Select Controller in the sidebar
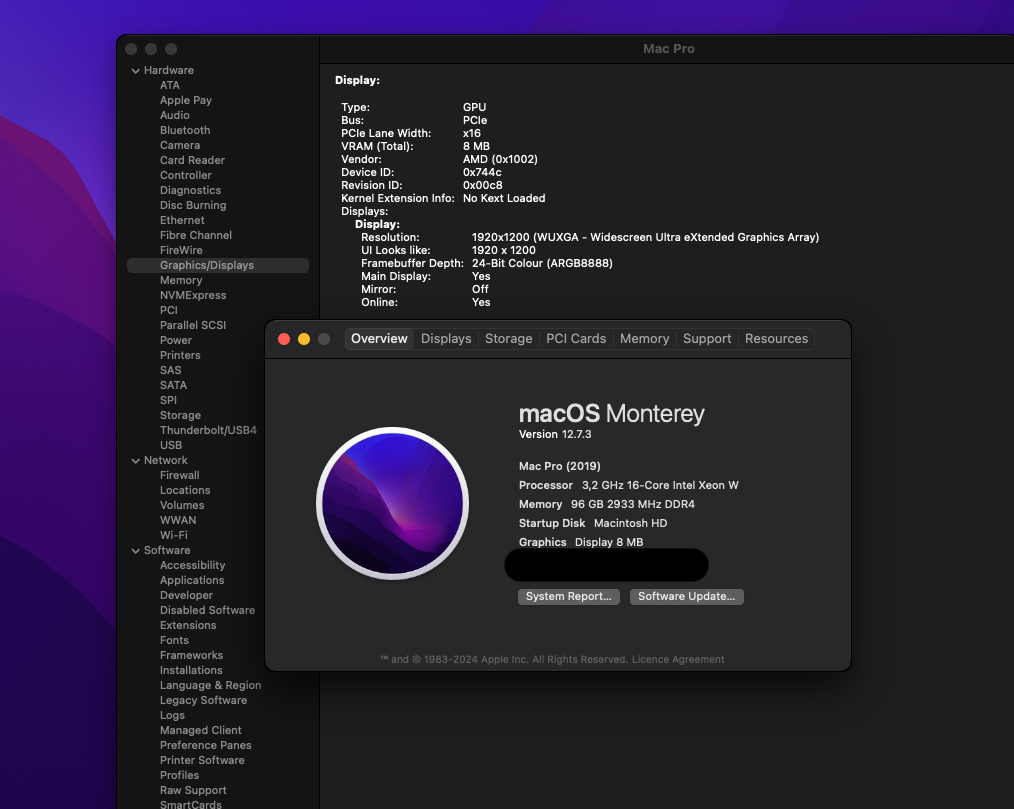Image resolution: width=1014 pixels, height=809 pixels. (186, 175)
